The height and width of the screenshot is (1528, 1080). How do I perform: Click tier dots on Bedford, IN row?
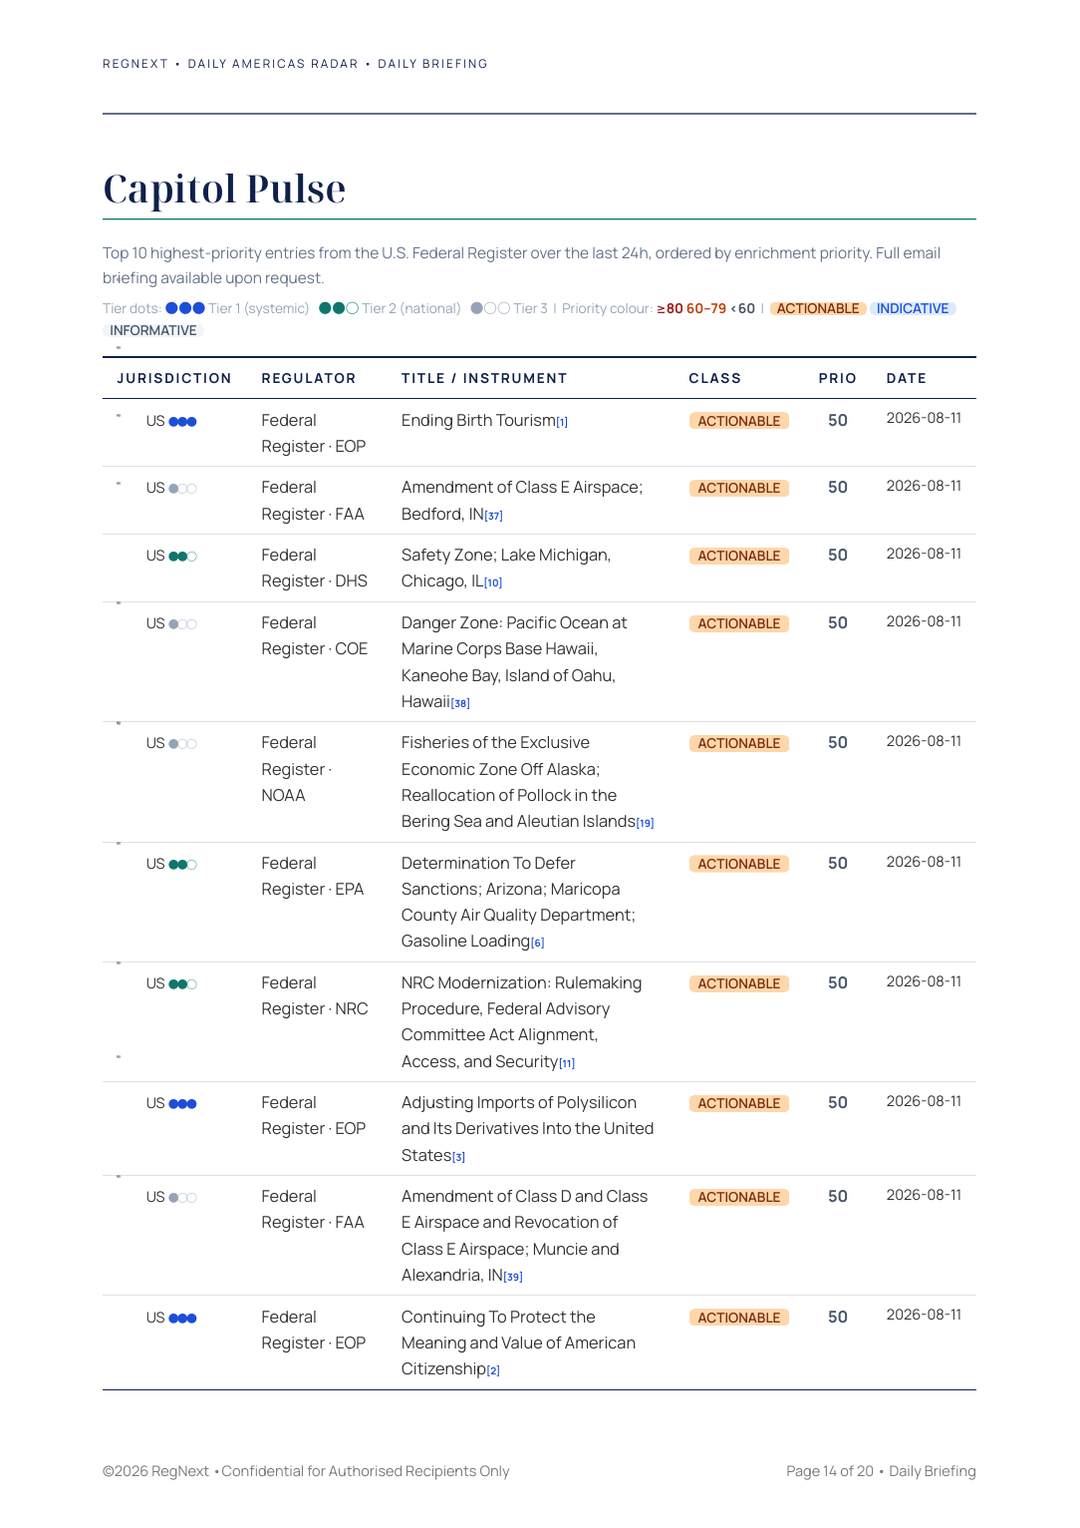coord(183,489)
